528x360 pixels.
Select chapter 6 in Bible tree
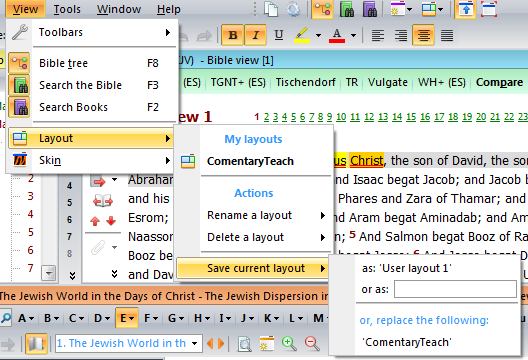[x=31, y=250]
